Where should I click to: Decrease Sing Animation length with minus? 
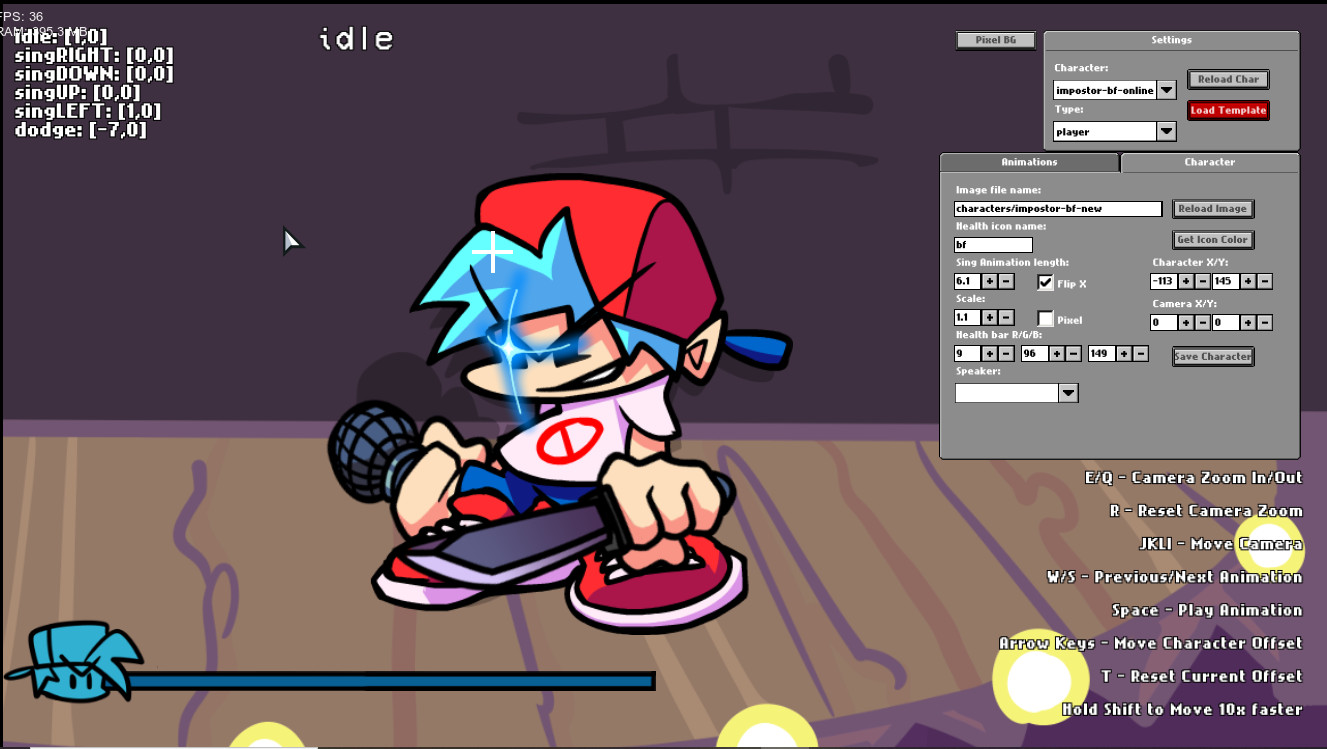tap(1006, 282)
